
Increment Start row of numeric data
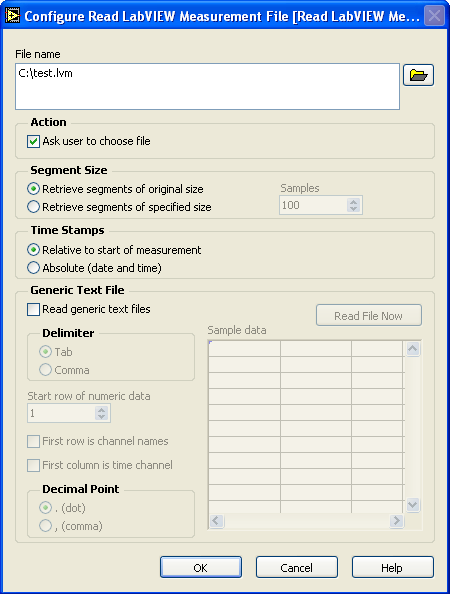pos(101,410)
